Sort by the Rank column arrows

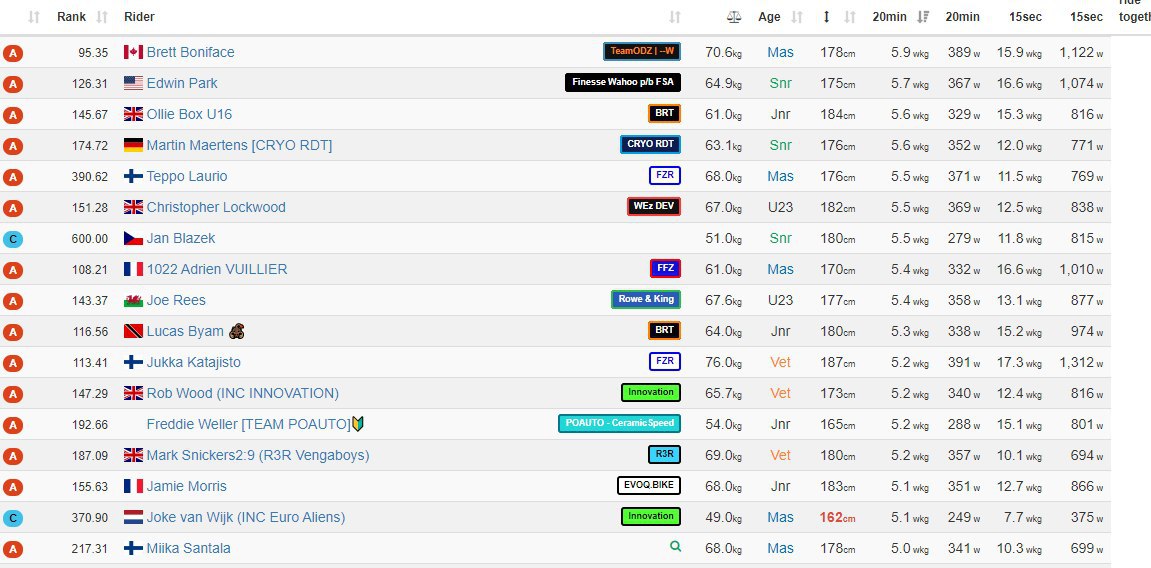click(x=102, y=17)
